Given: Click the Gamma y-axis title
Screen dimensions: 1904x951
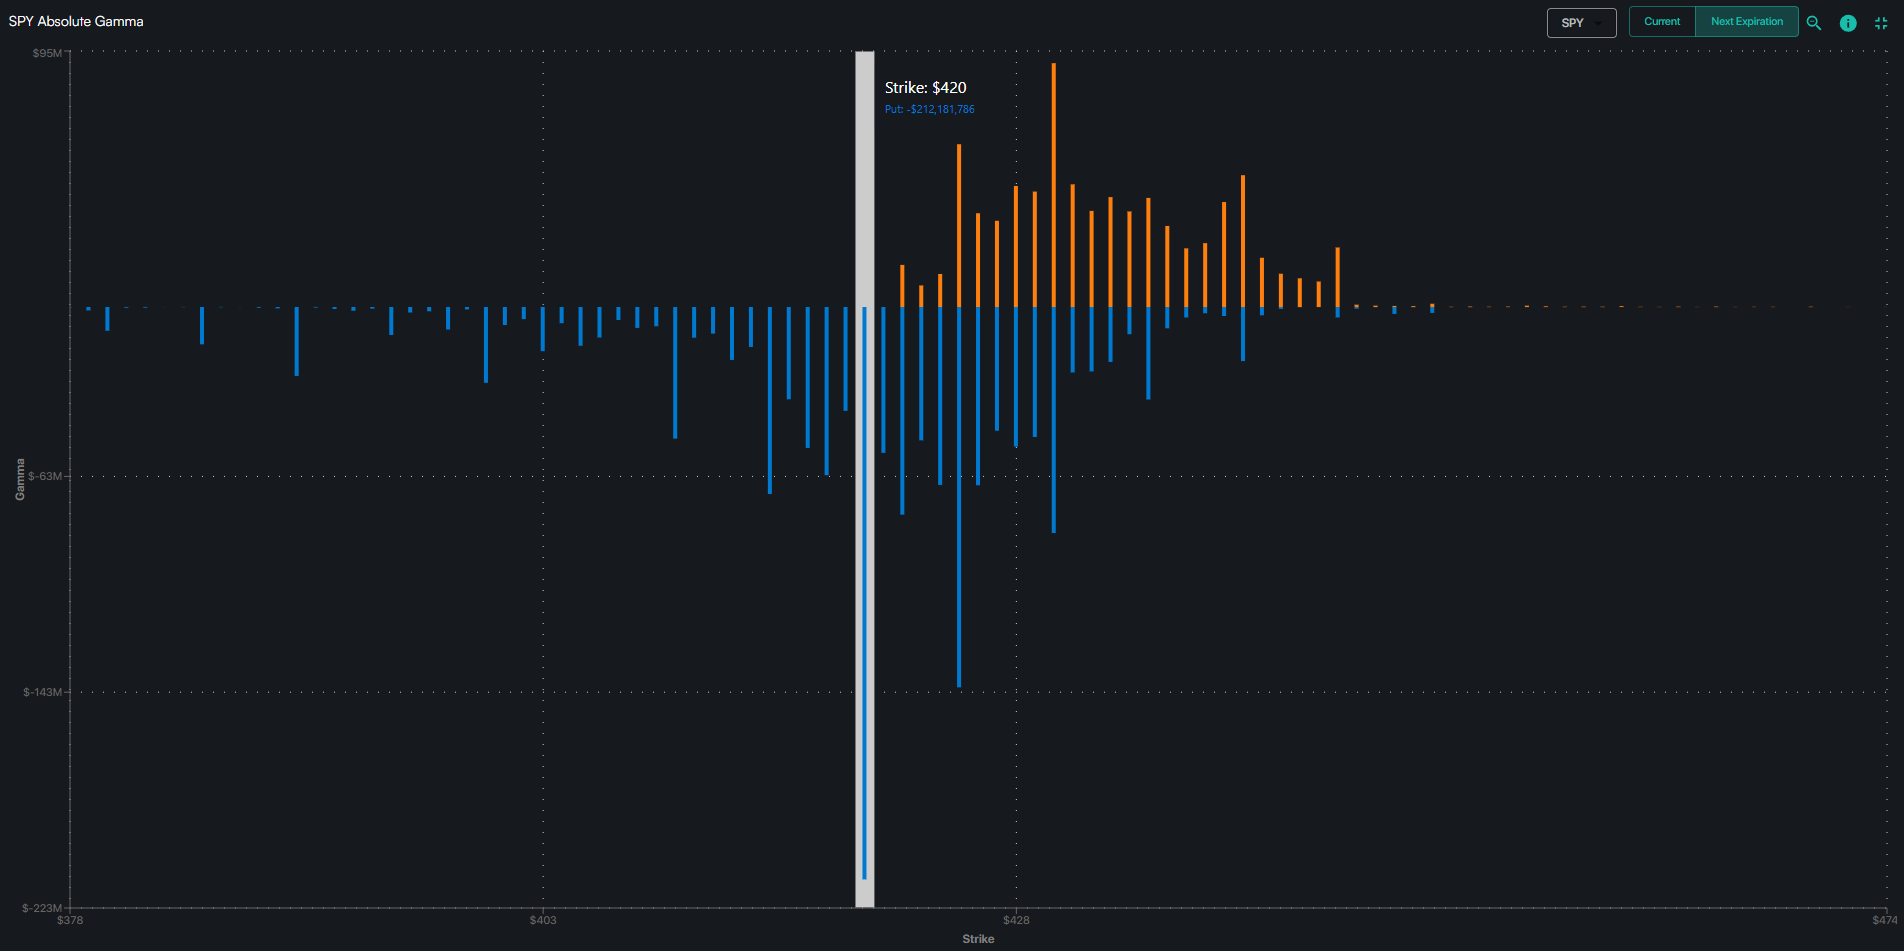Looking at the screenshot, I should pos(20,479).
